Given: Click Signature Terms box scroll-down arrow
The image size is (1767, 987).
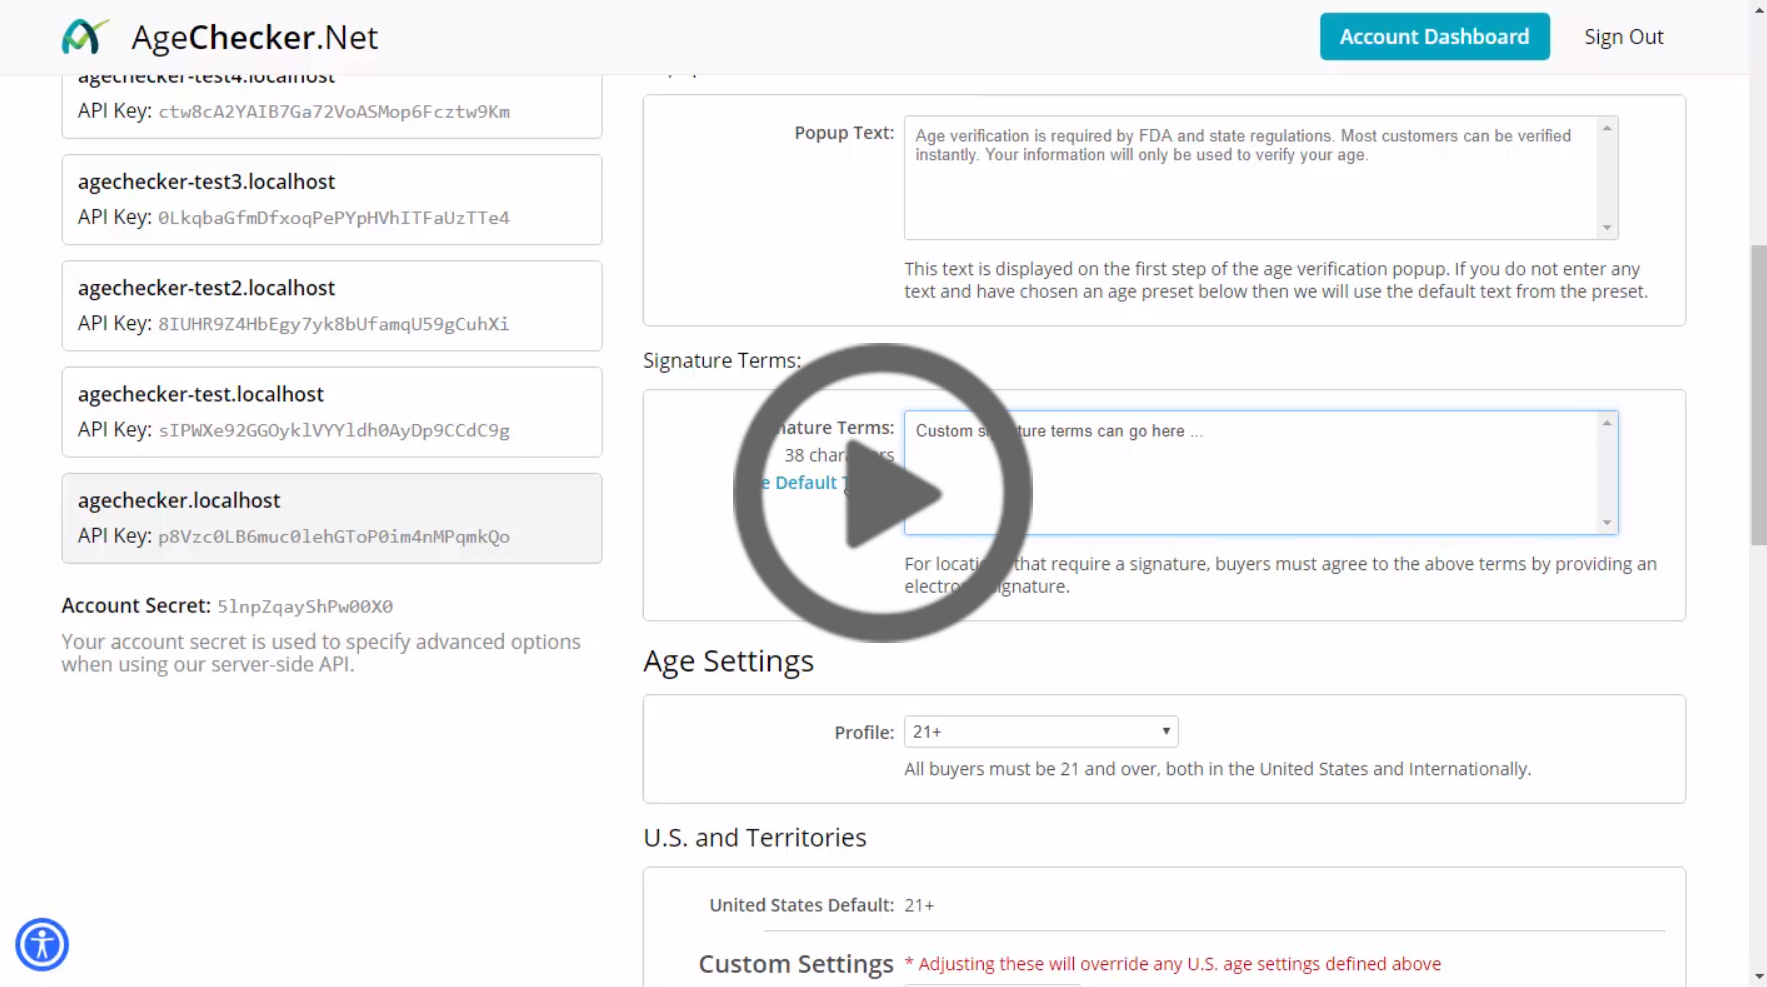Looking at the screenshot, I should [x=1607, y=522].
